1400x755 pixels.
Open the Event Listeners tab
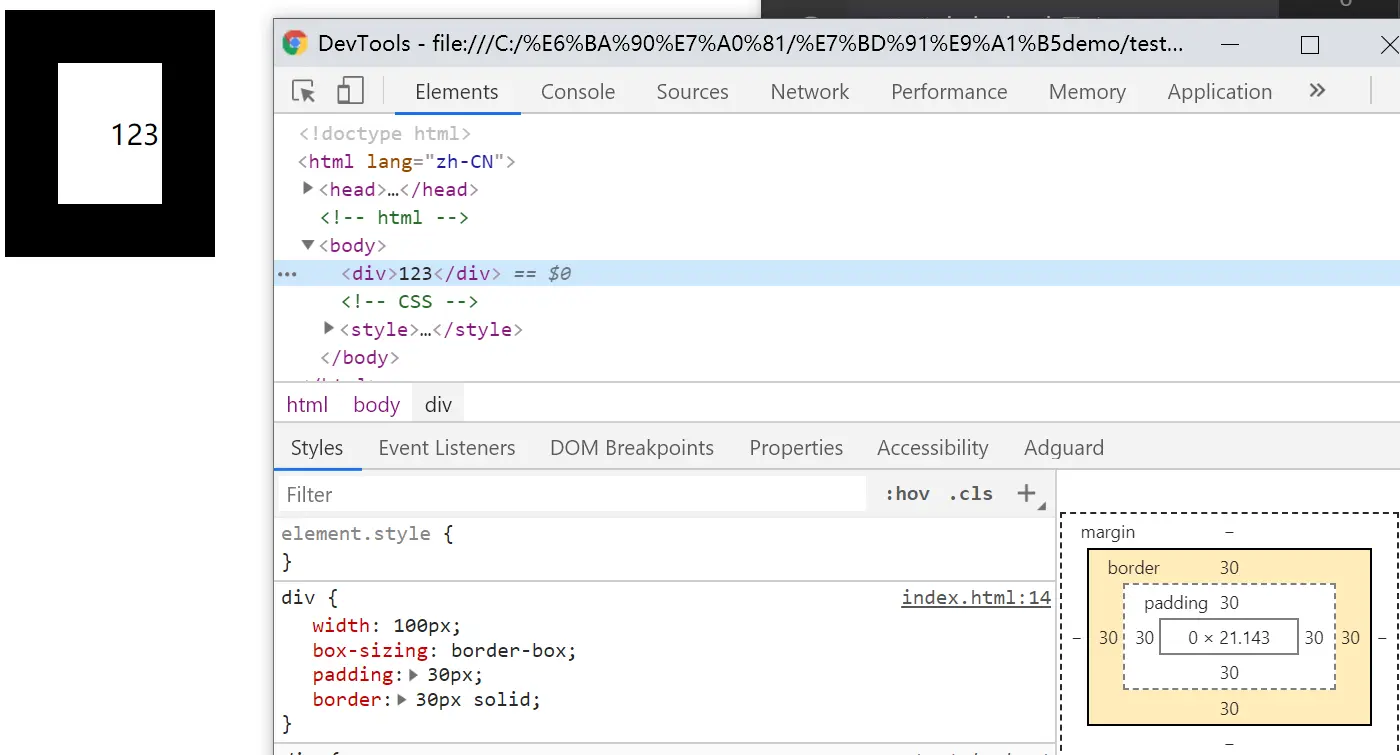click(x=447, y=448)
